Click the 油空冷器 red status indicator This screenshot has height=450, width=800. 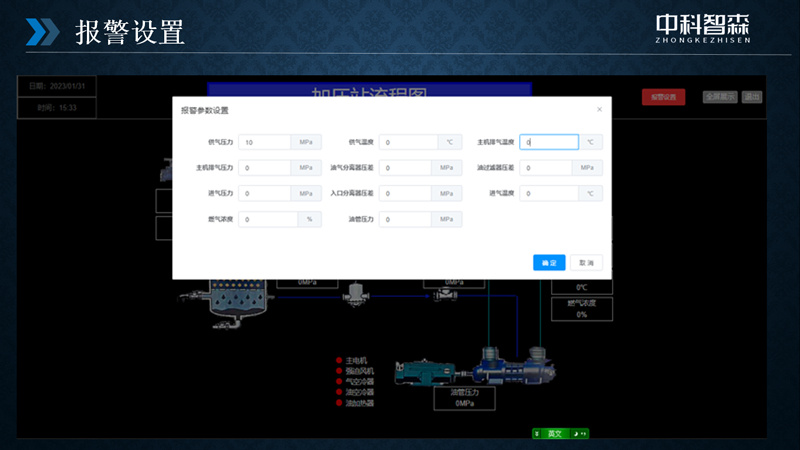(339, 392)
